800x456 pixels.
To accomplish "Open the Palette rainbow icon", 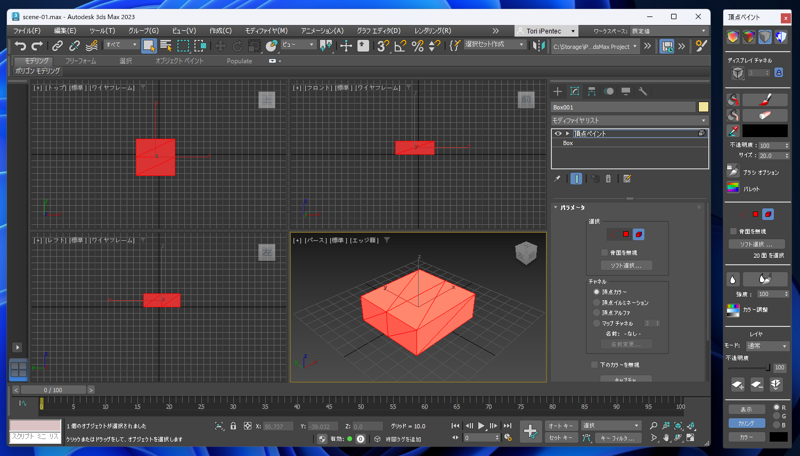I will [733, 187].
